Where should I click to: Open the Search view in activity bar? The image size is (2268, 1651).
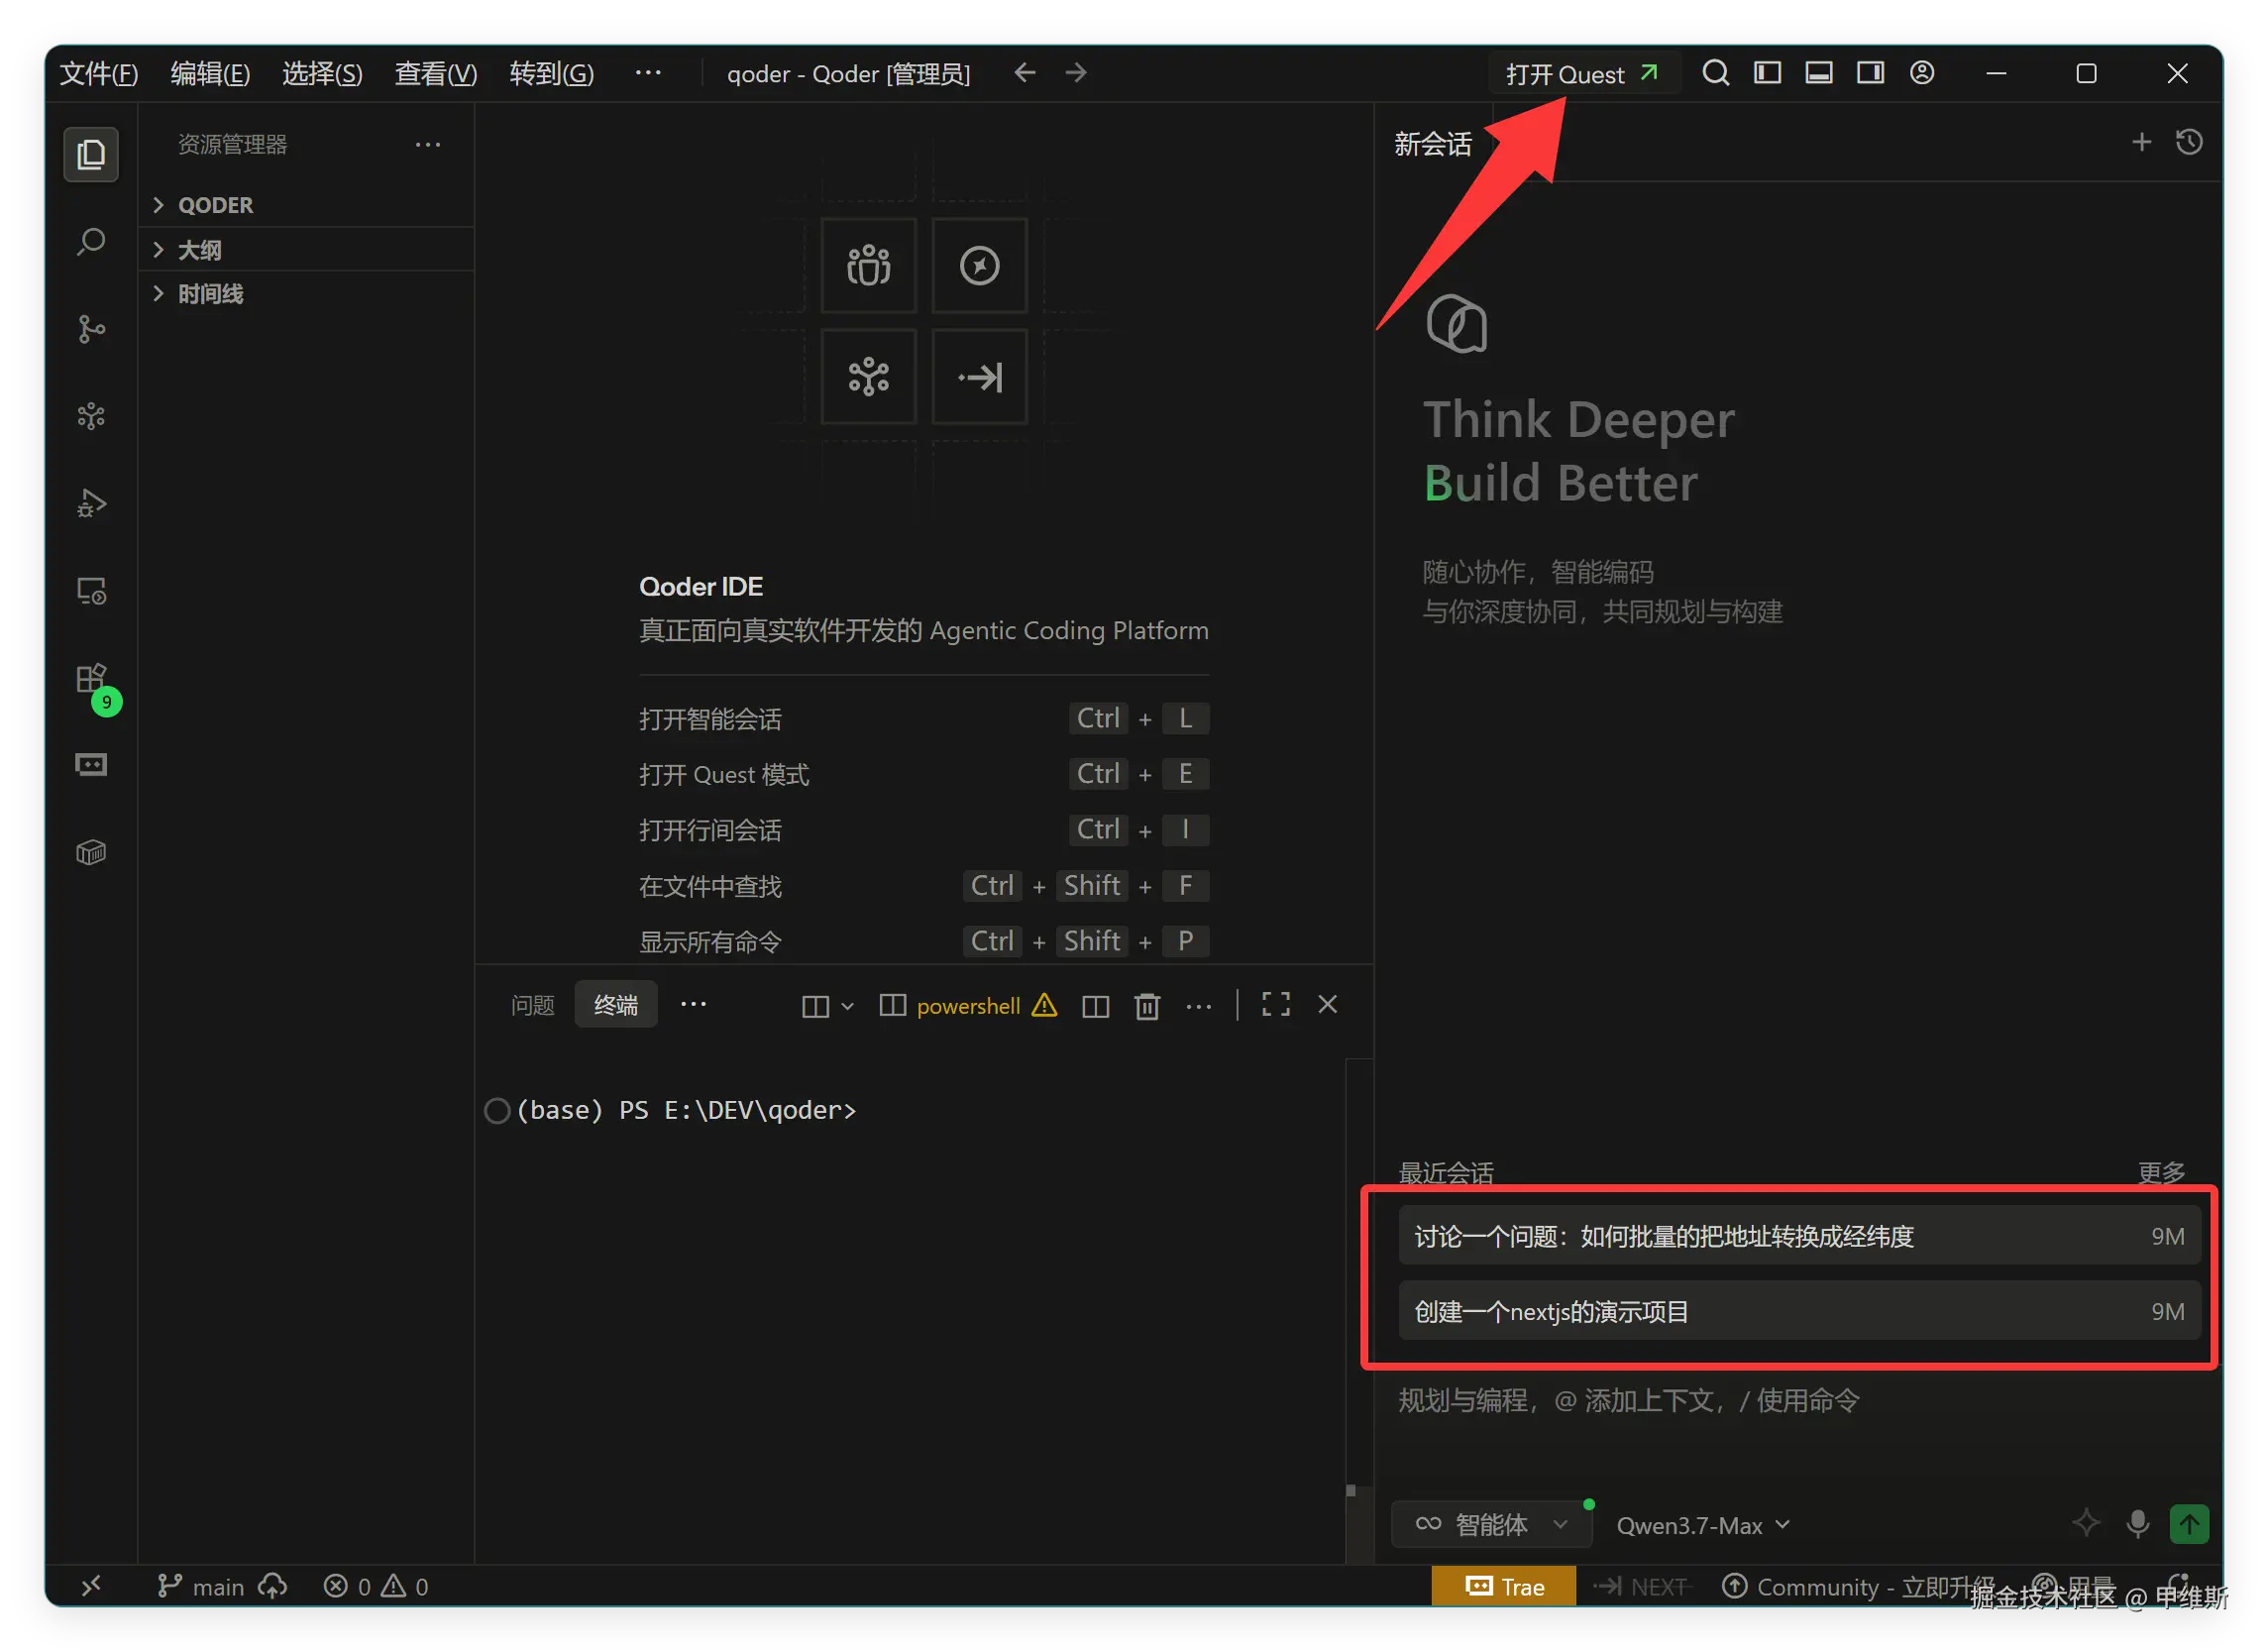(91, 241)
